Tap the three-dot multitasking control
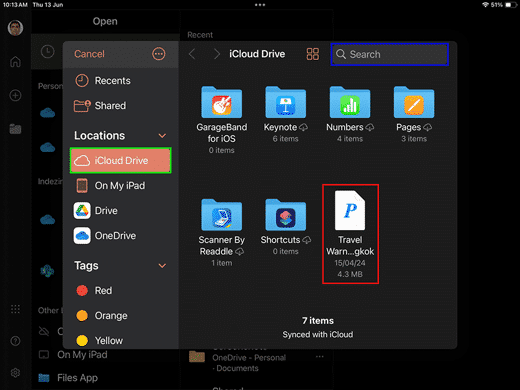This screenshot has width=520, height=390. [x=260, y=5]
